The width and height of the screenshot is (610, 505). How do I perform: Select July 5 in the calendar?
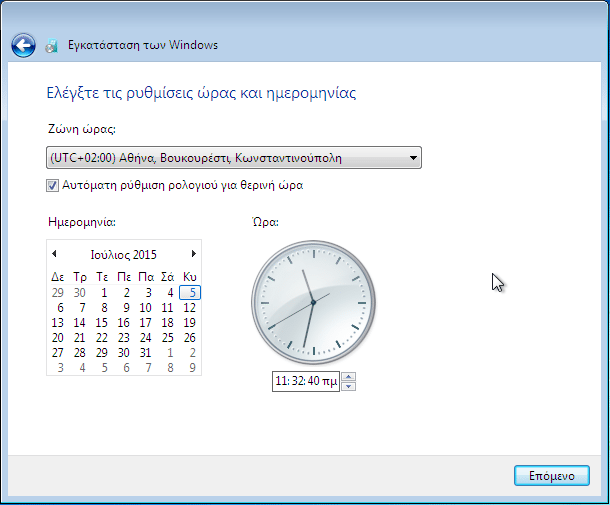coord(190,293)
